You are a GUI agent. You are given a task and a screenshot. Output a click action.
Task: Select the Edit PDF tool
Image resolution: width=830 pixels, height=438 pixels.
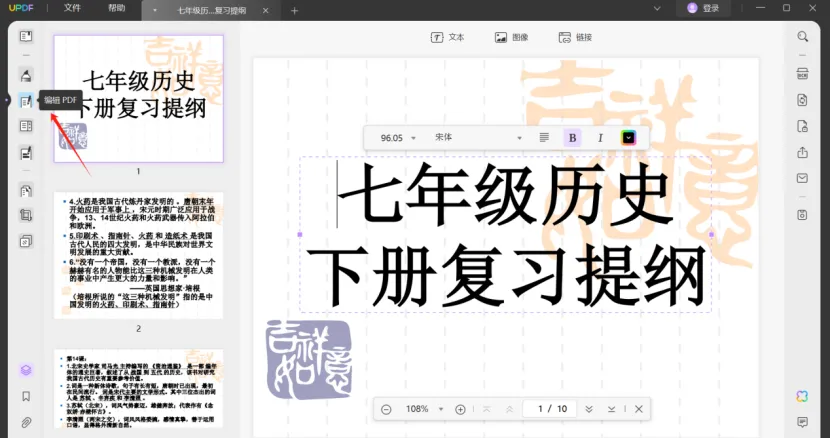point(26,101)
